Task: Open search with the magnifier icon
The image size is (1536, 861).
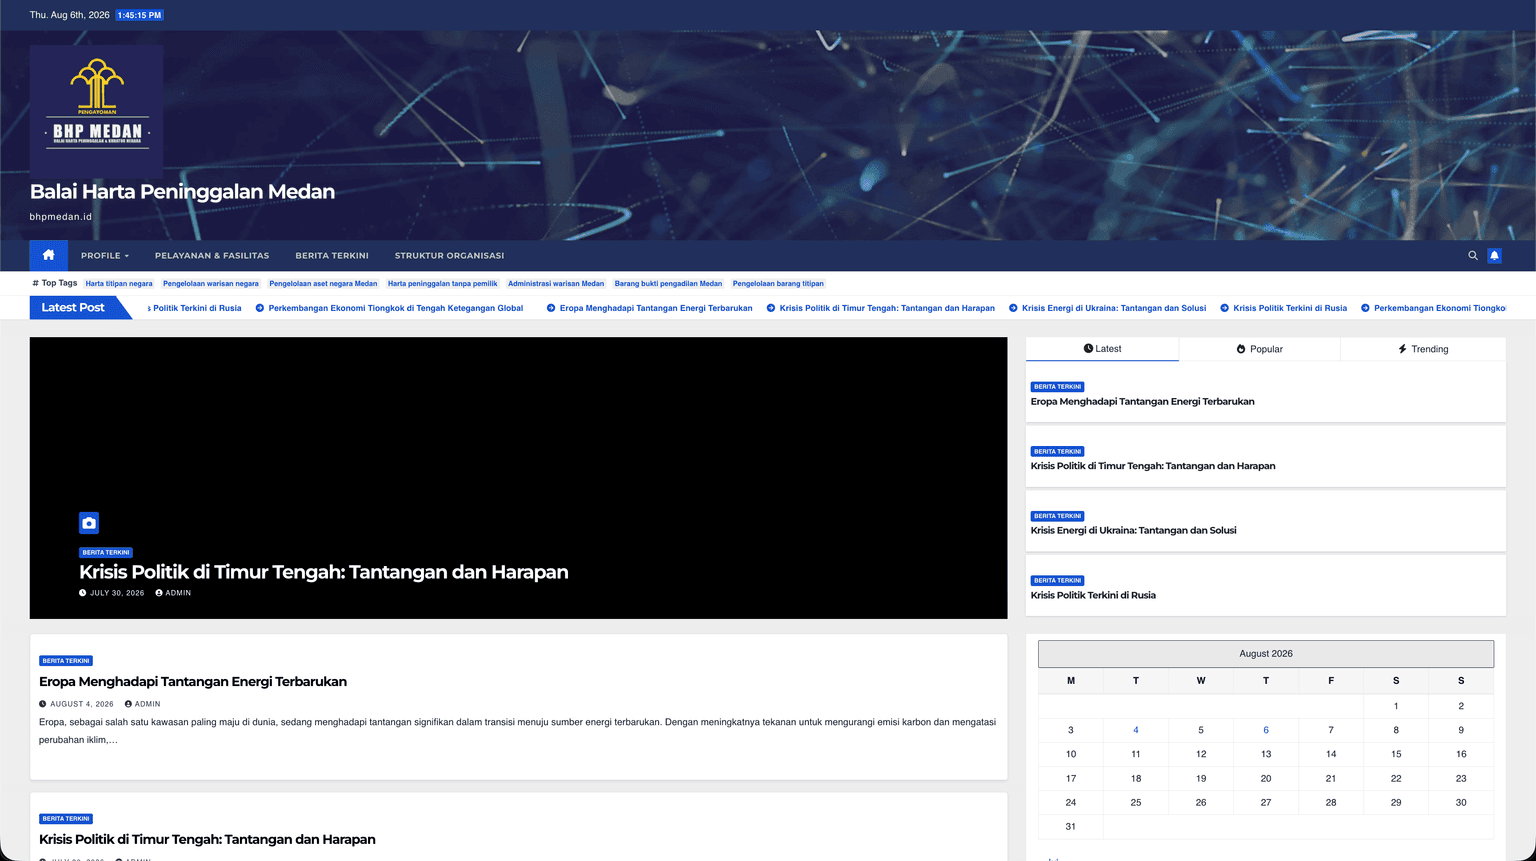Action: (x=1473, y=256)
